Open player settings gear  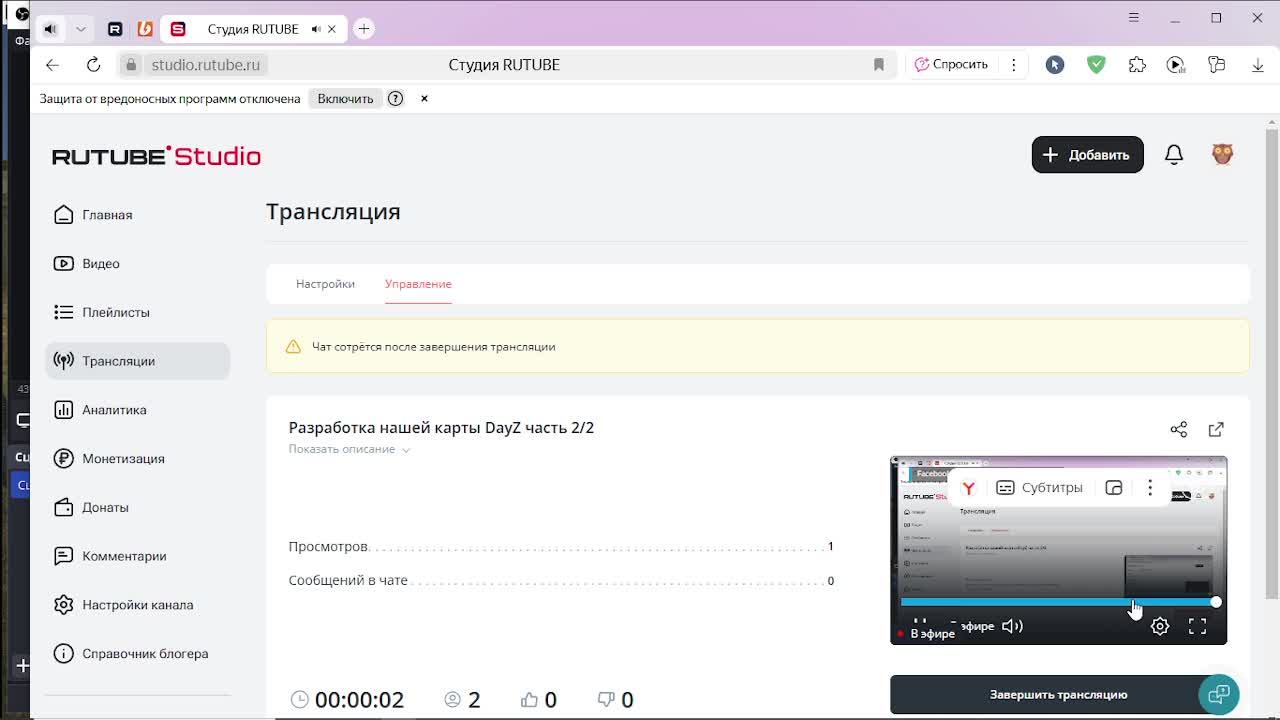pos(1160,626)
